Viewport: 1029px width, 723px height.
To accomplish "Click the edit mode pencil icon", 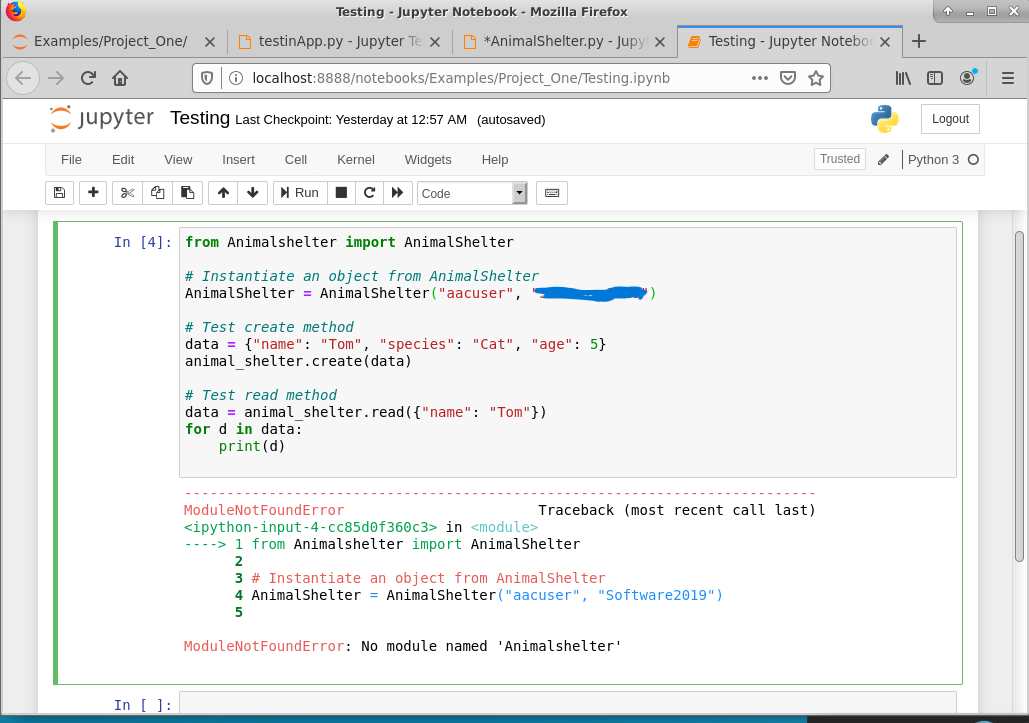I will pyautogui.click(x=883, y=159).
